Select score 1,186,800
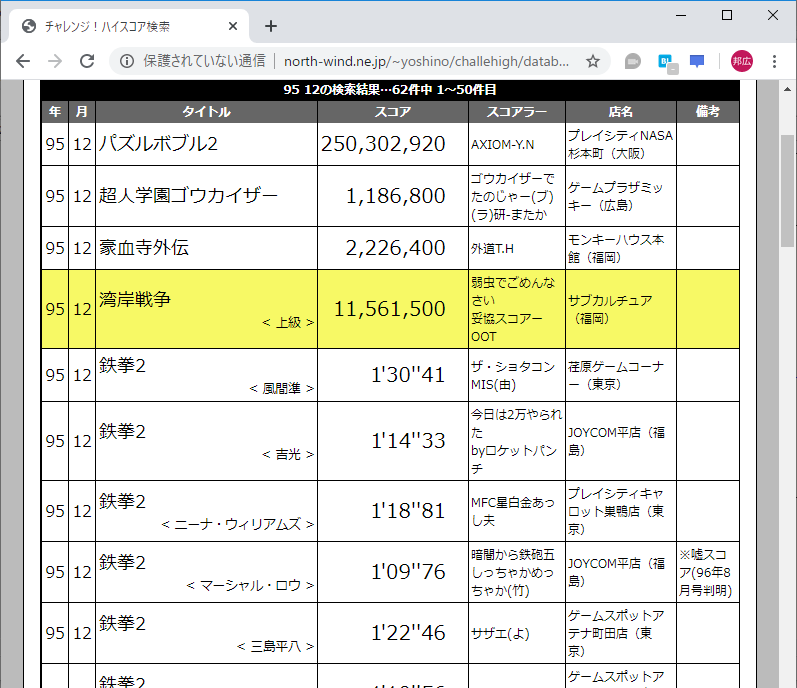797x688 pixels. tap(395, 196)
